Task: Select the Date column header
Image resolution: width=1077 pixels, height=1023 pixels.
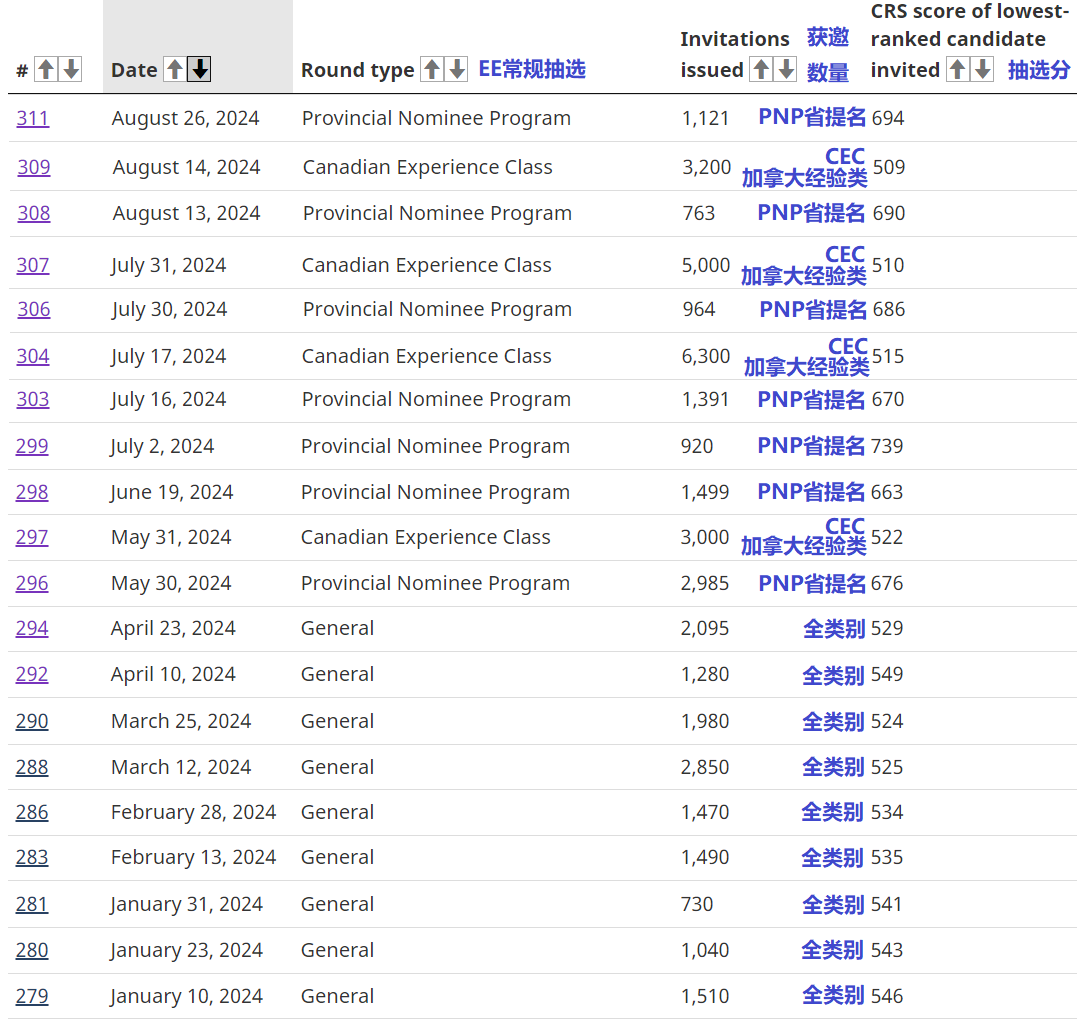Action: 134,70
